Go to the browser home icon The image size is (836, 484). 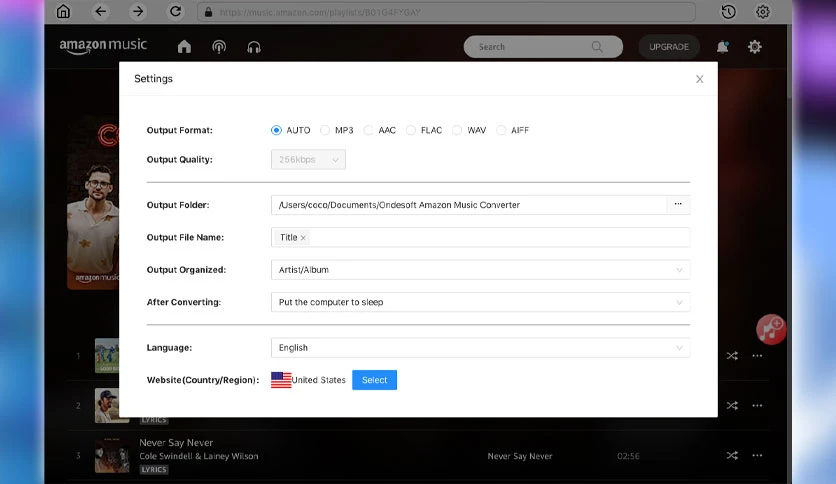point(63,11)
